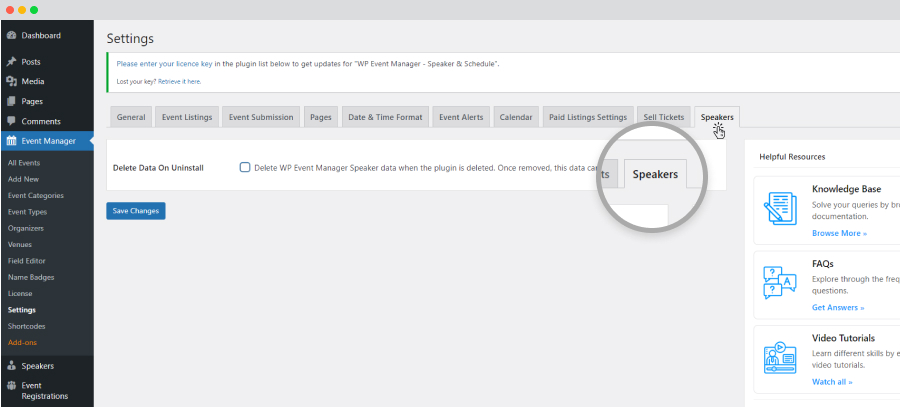Follow 'Please enter your licence key' link
This screenshot has width=900, height=407.
[164, 64]
